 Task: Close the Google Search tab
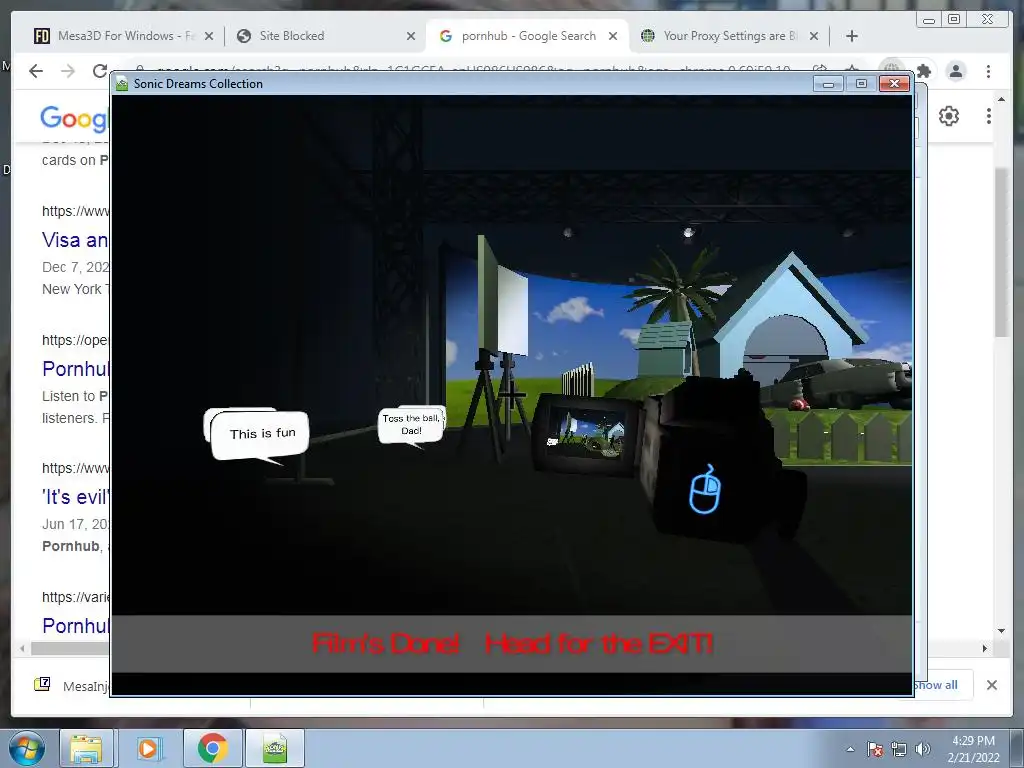(613, 37)
